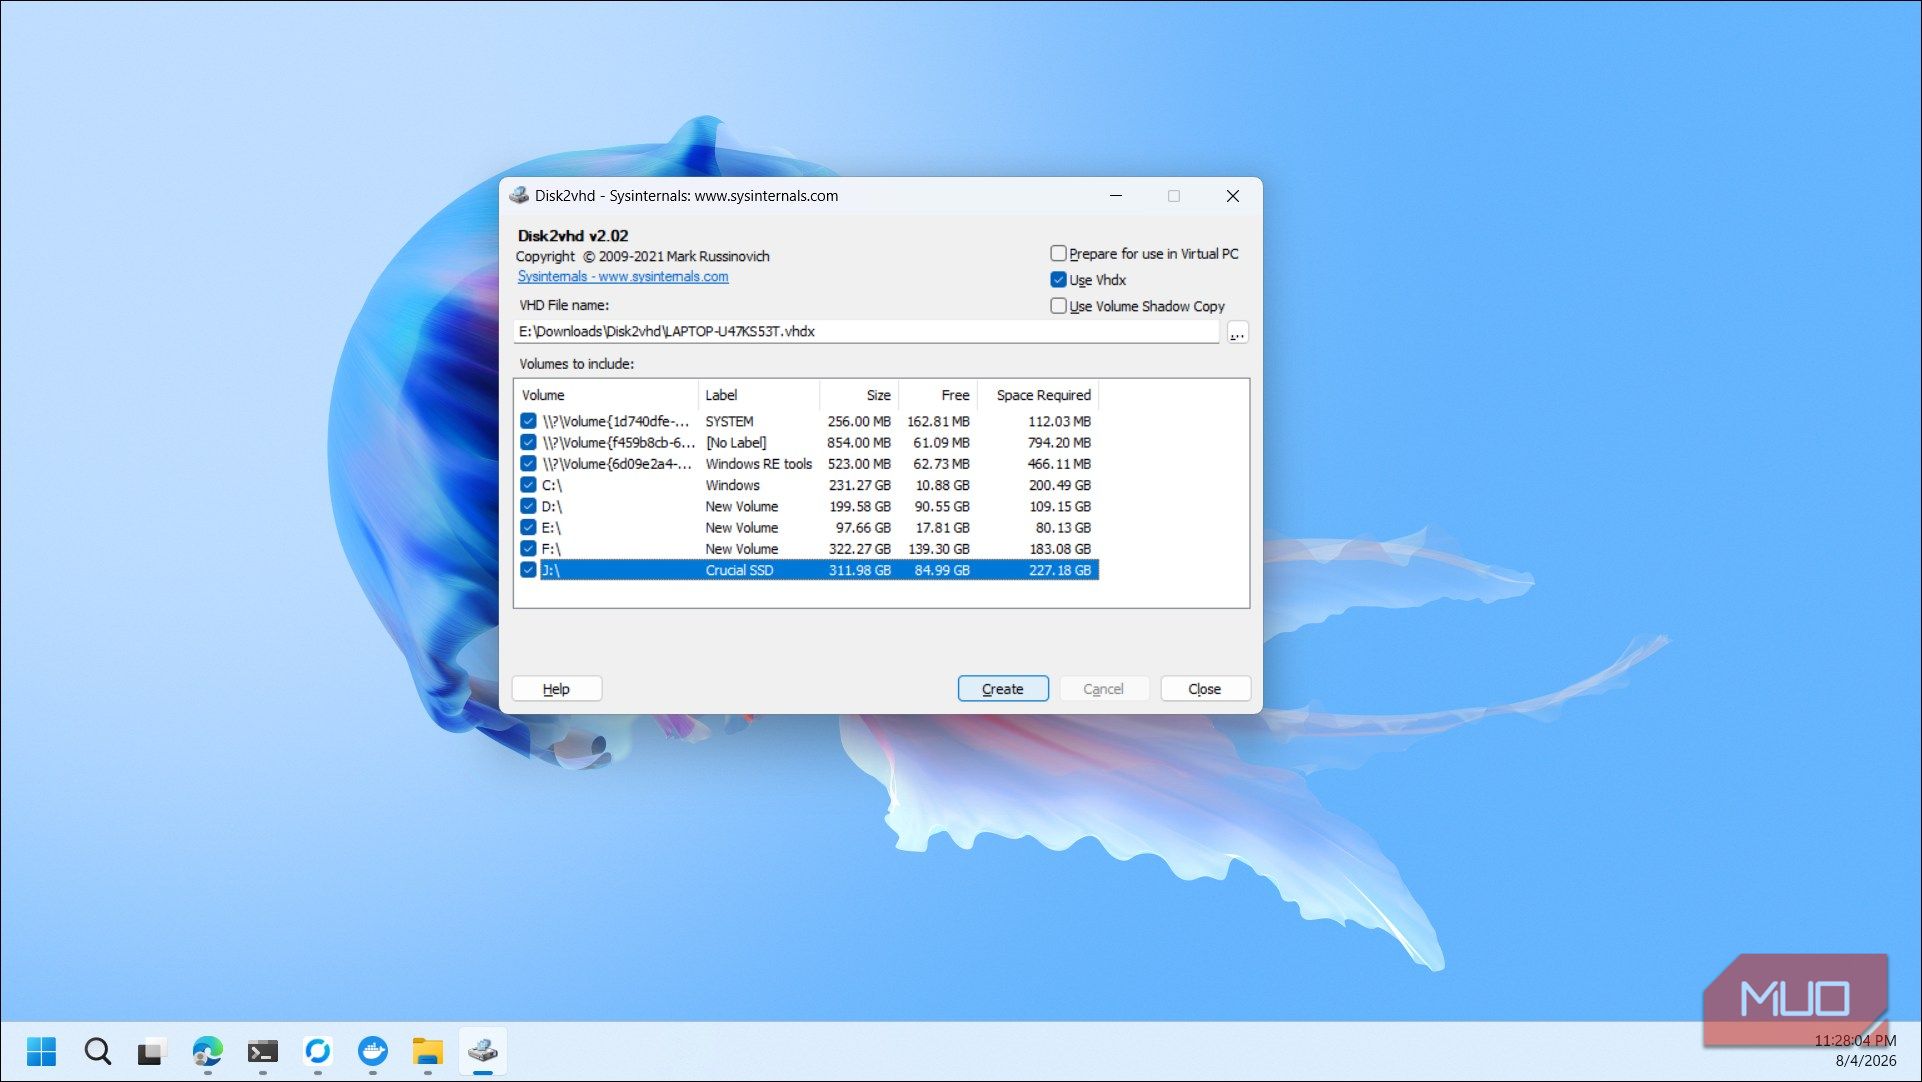Image resolution: width=1922 pixels, height=1082 pixels.
Task: Uncheck the [No Label] volume checkbox
Action: pyautogui.click(x=528, y=442)
